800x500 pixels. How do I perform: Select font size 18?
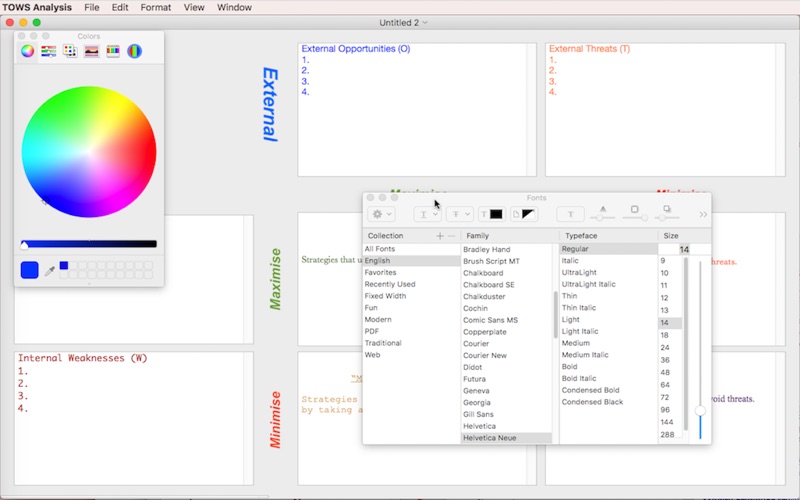670,335
